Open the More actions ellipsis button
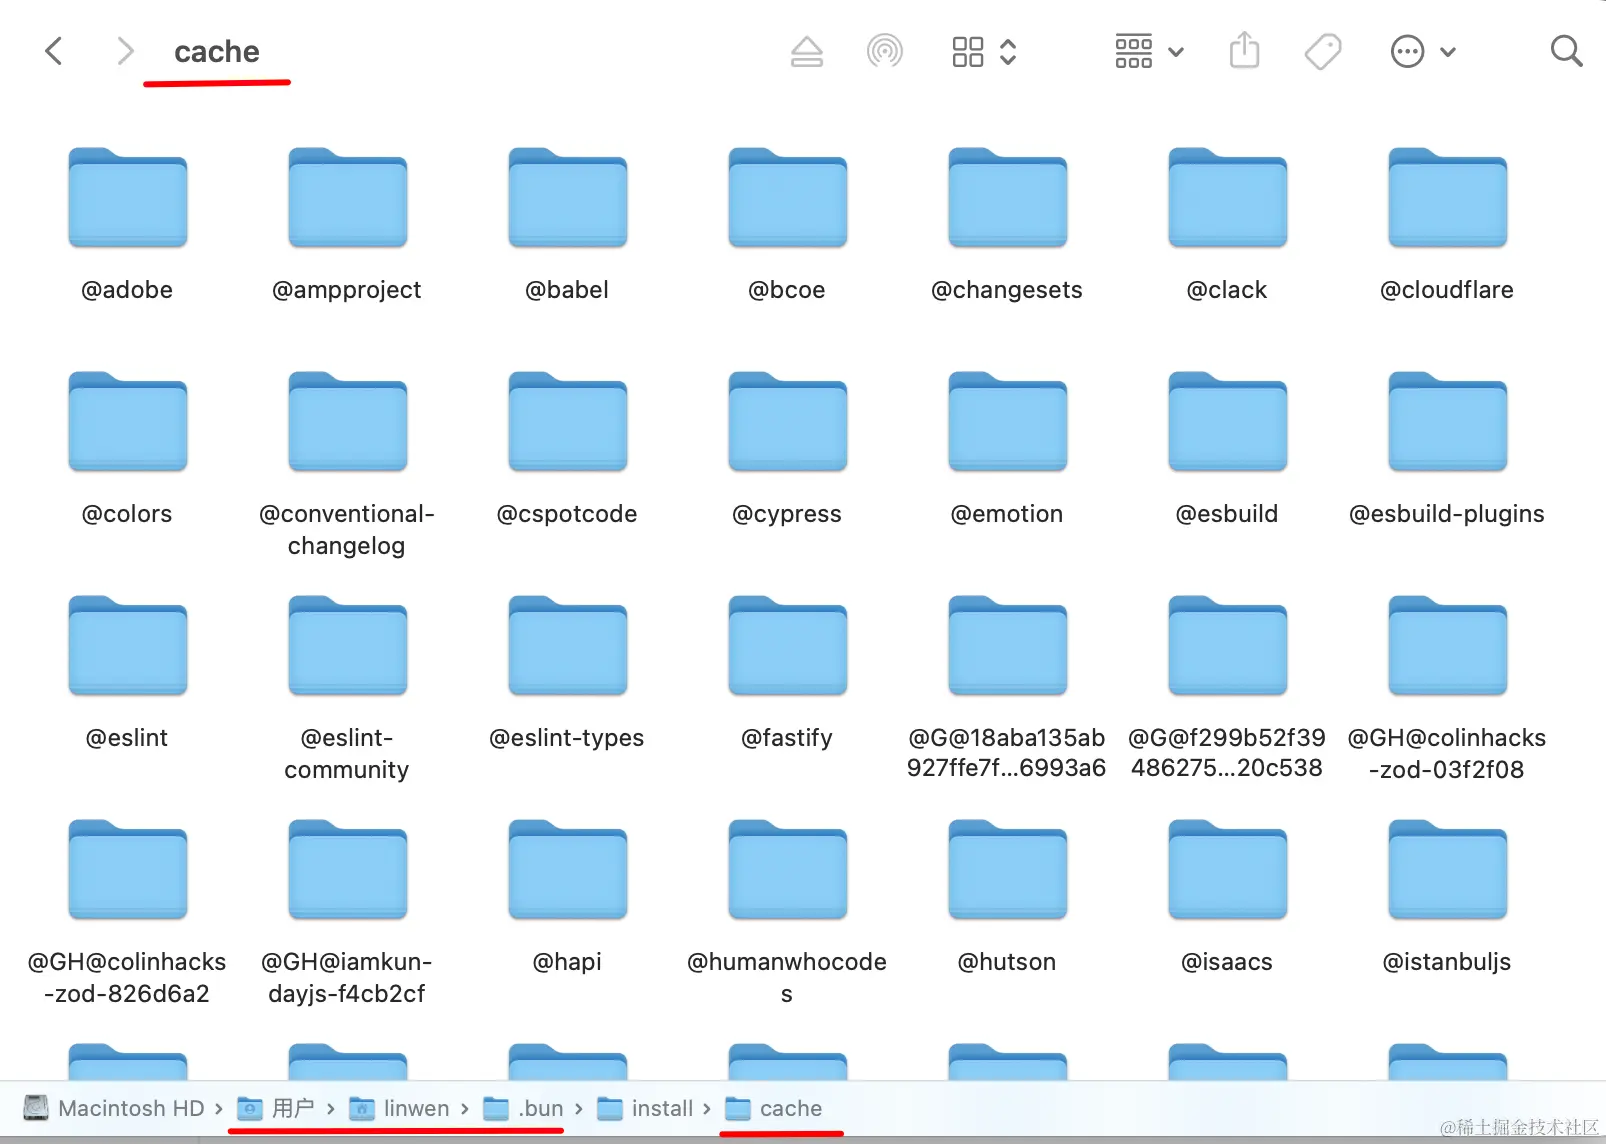The image size is (1606, 1144). (1407, 51)
